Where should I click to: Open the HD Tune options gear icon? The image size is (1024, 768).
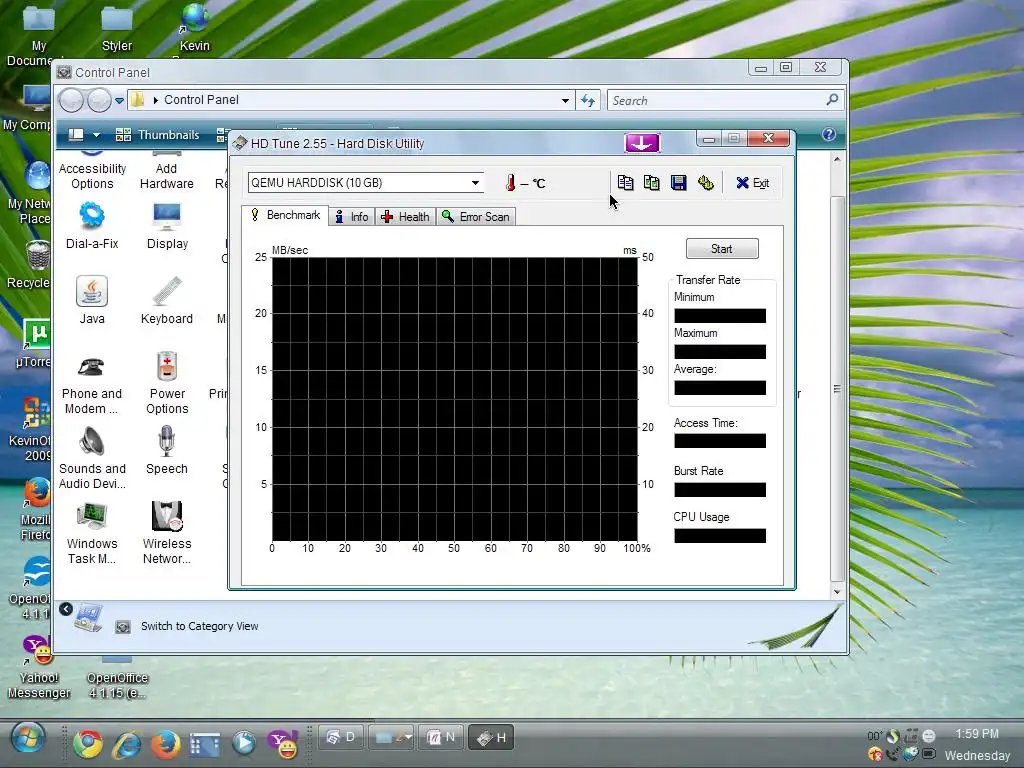705,183
